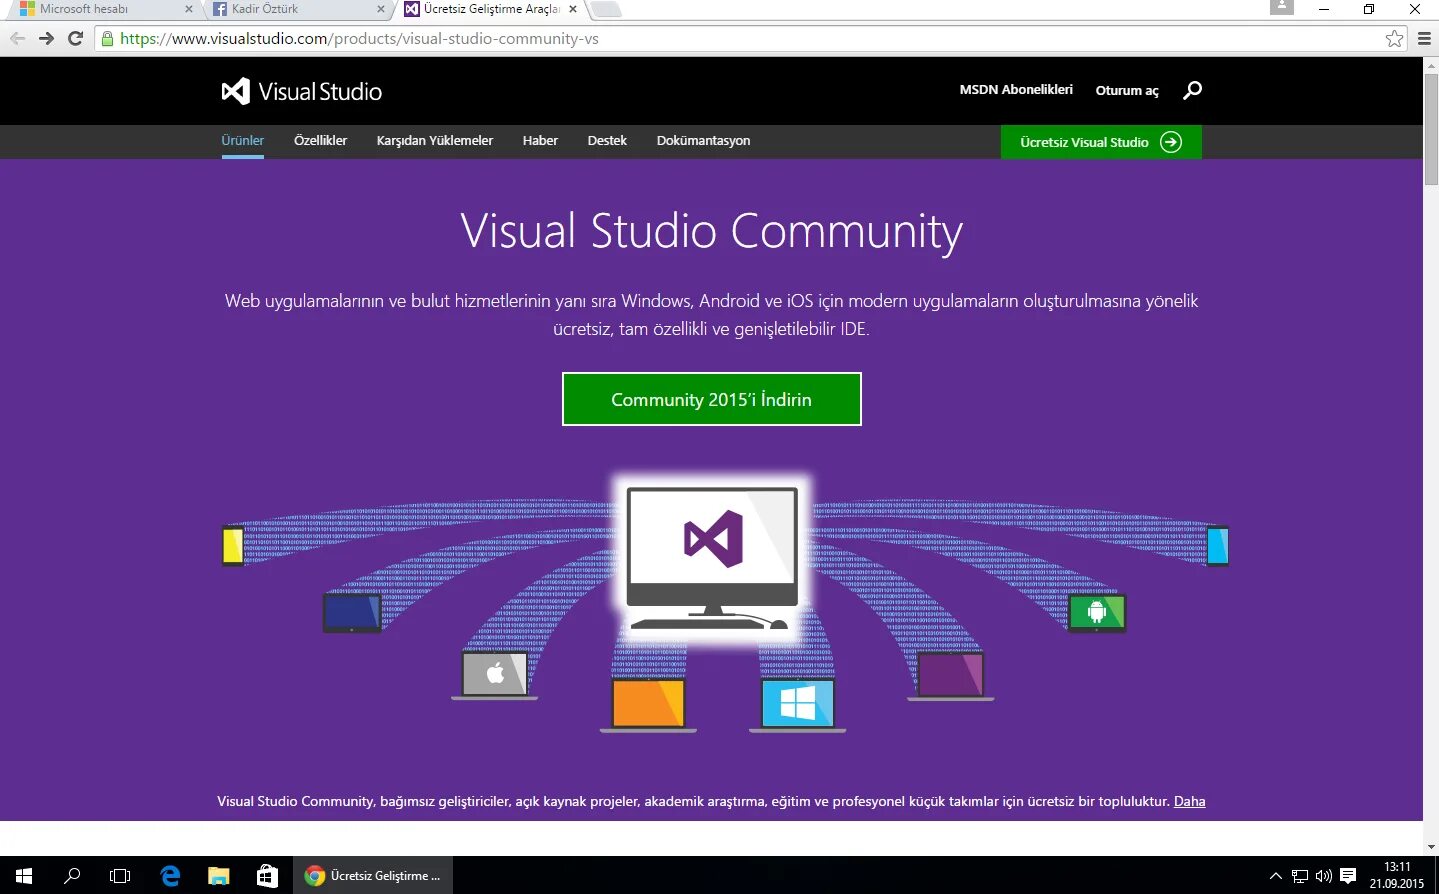Click the network tray icon
The image size is (1439, 894).
tap(1299, 876)
